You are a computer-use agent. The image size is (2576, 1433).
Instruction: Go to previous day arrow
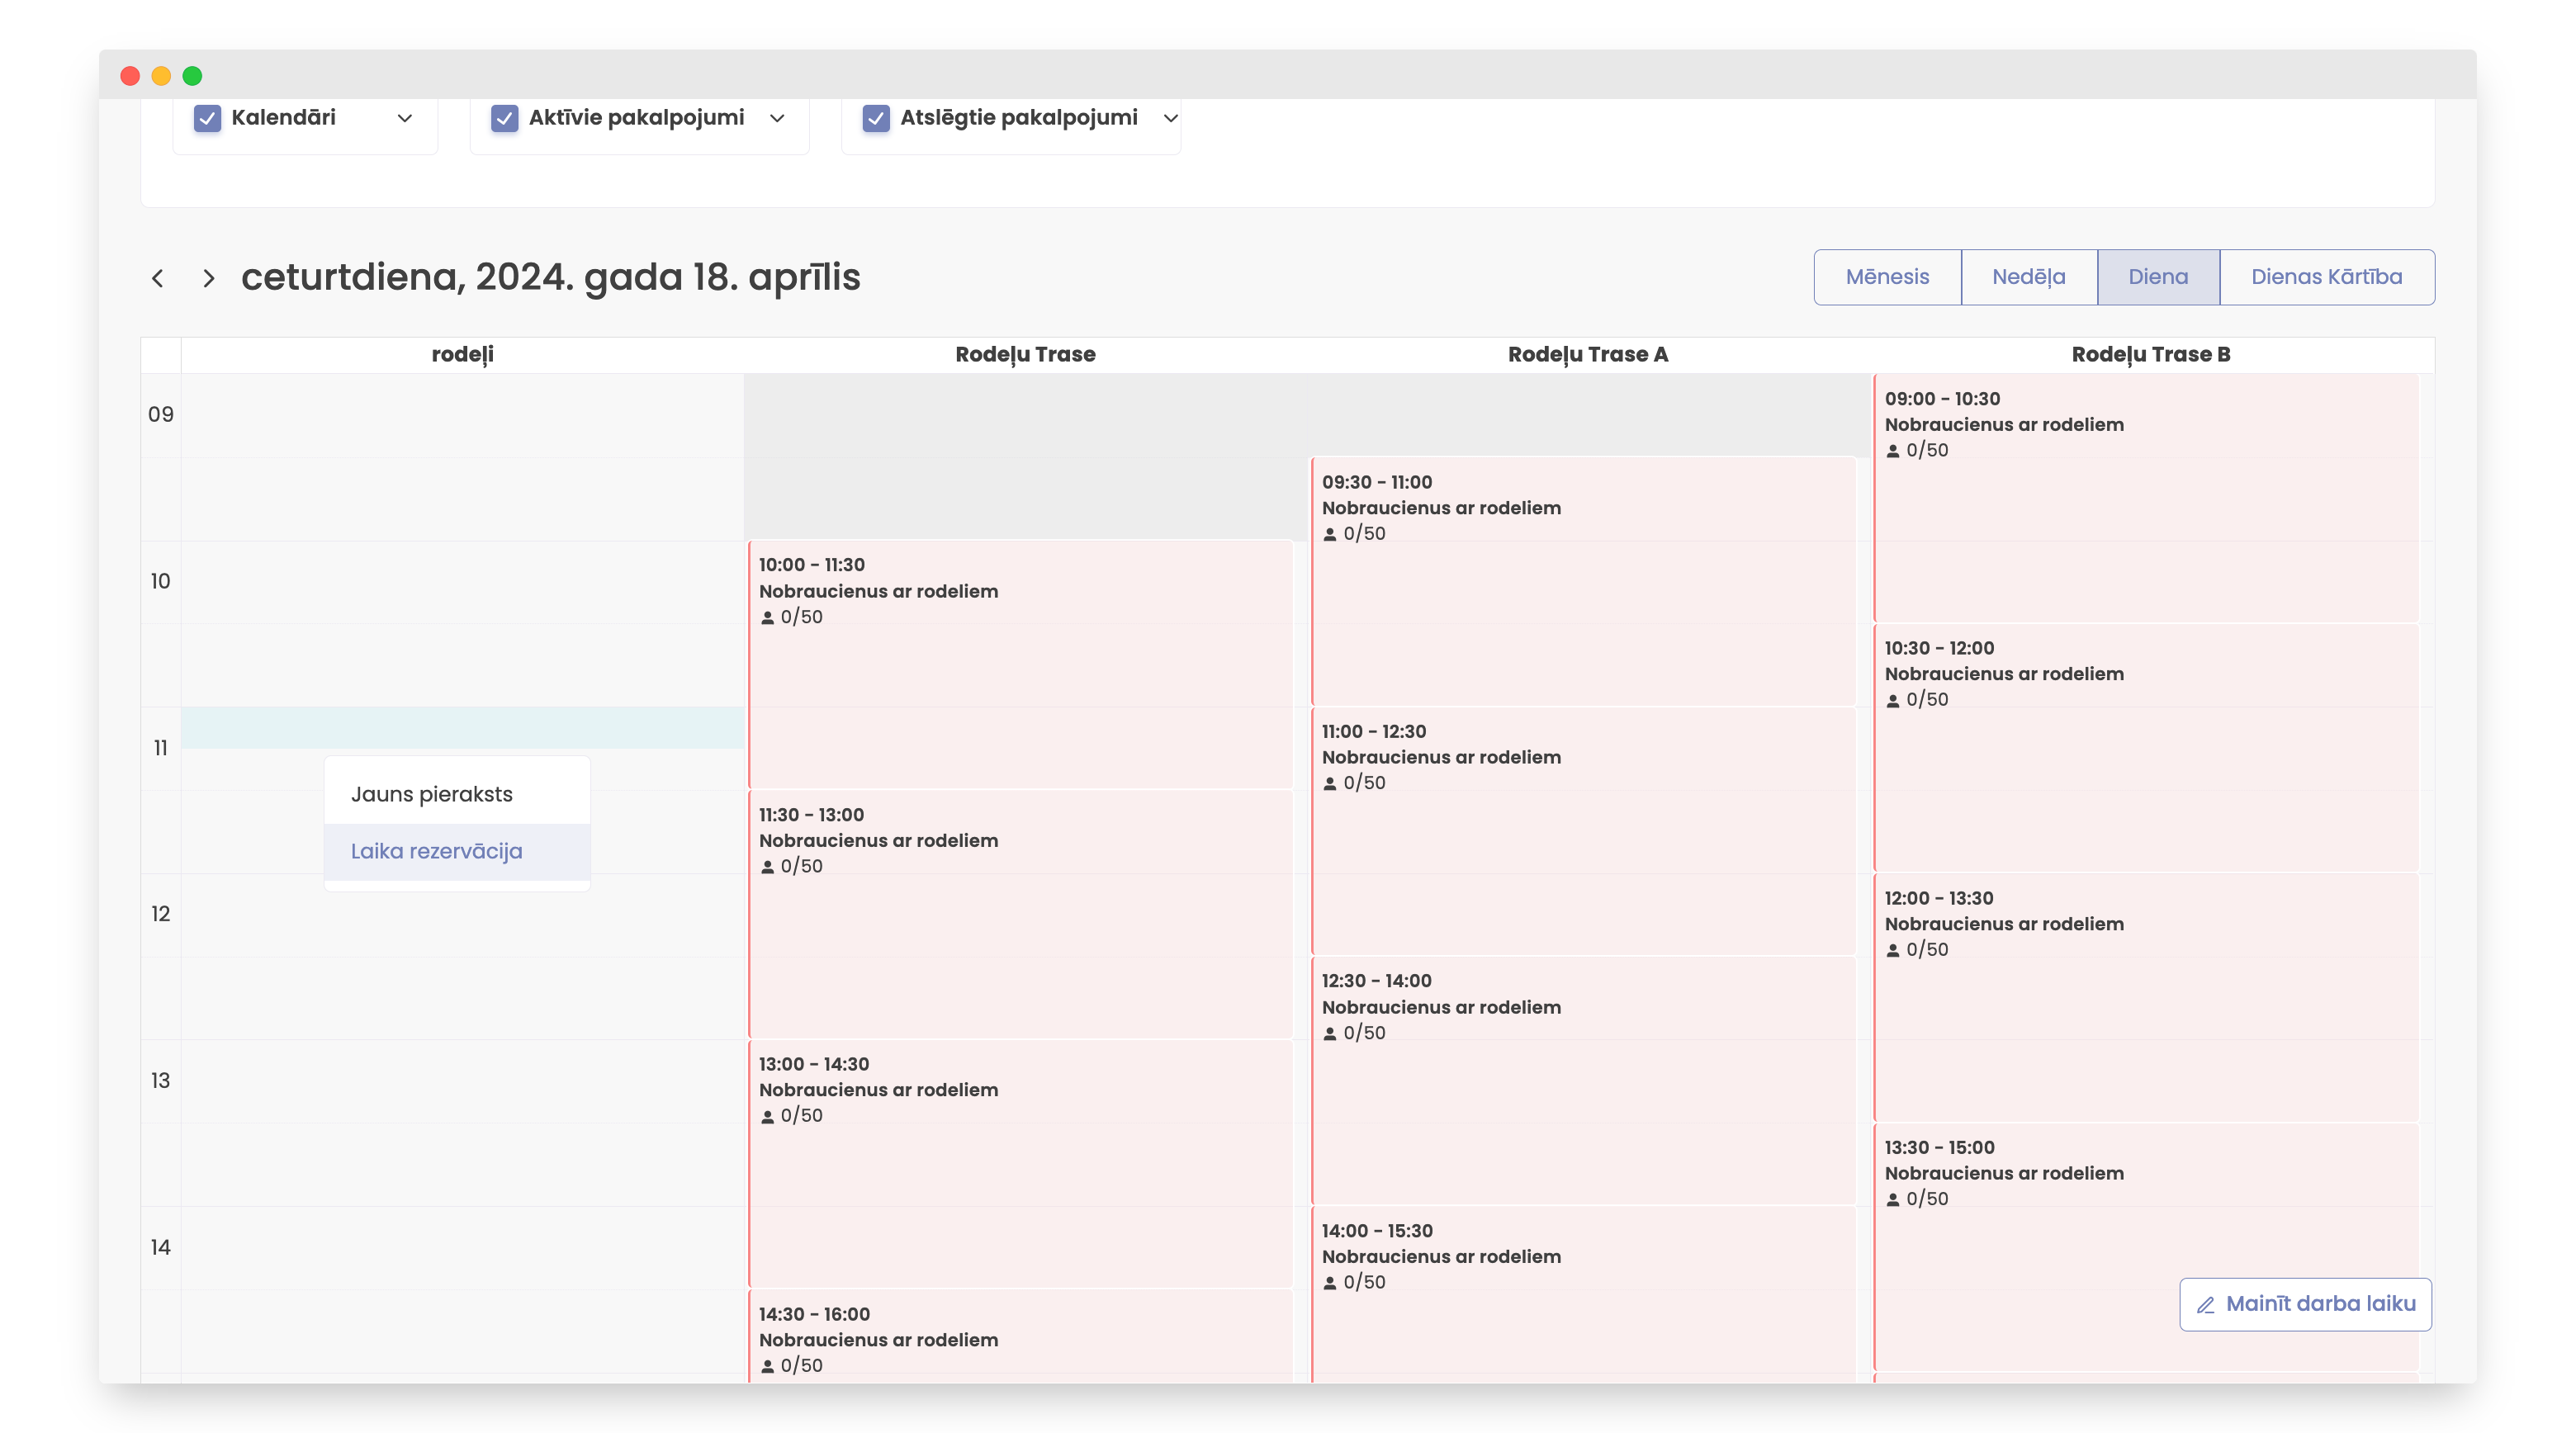(x=157, y=278)
